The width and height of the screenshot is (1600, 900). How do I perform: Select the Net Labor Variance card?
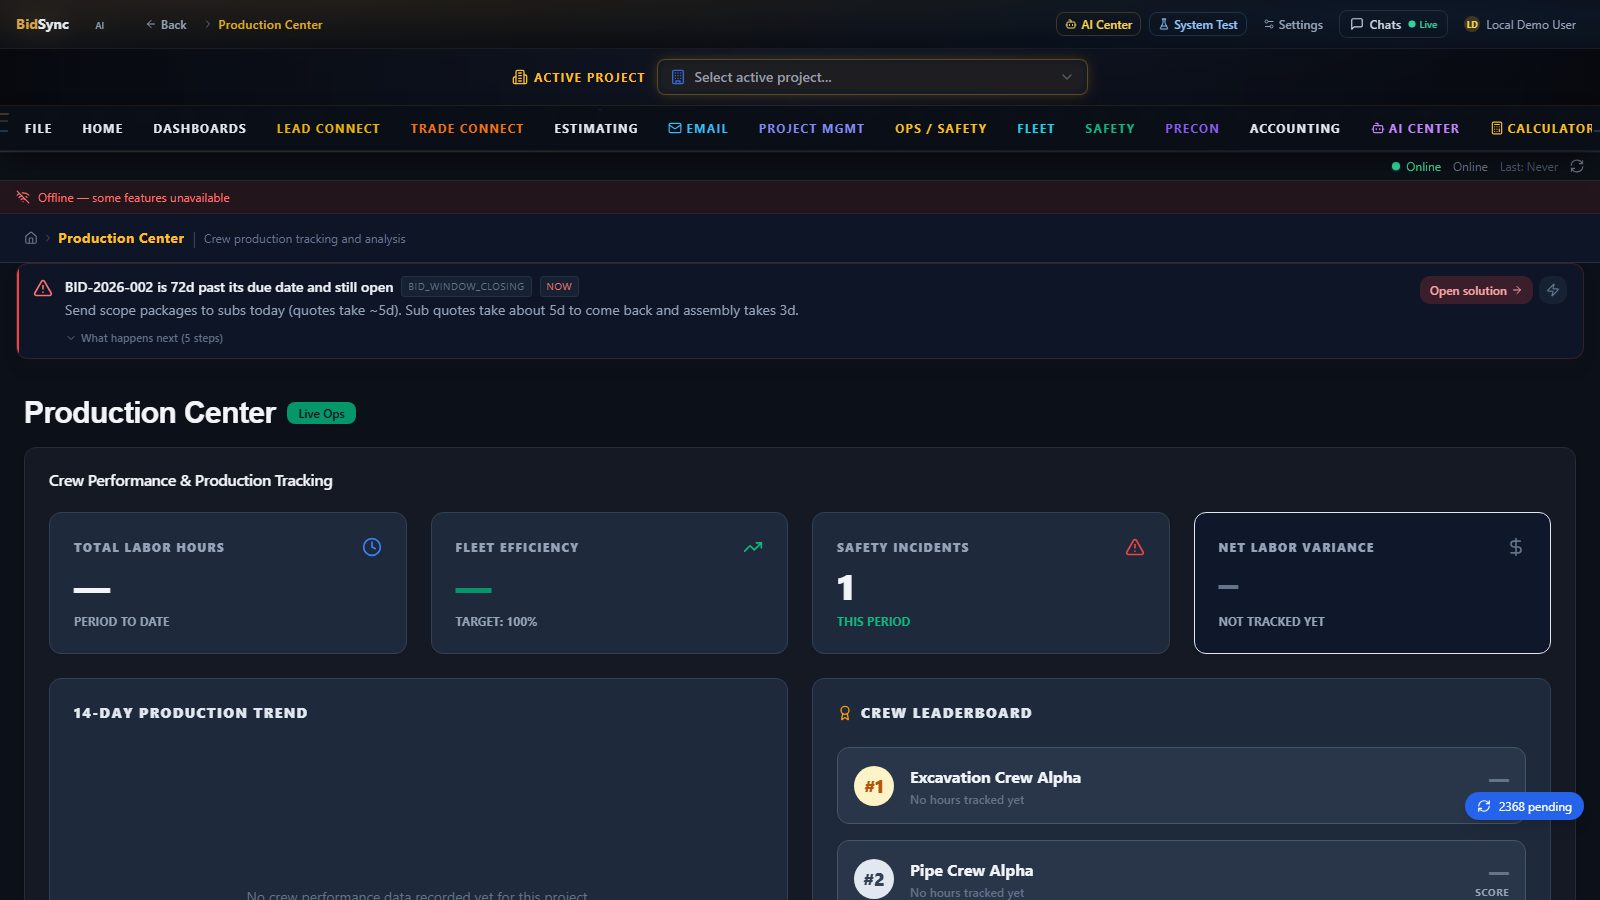tap(1372, 583)
